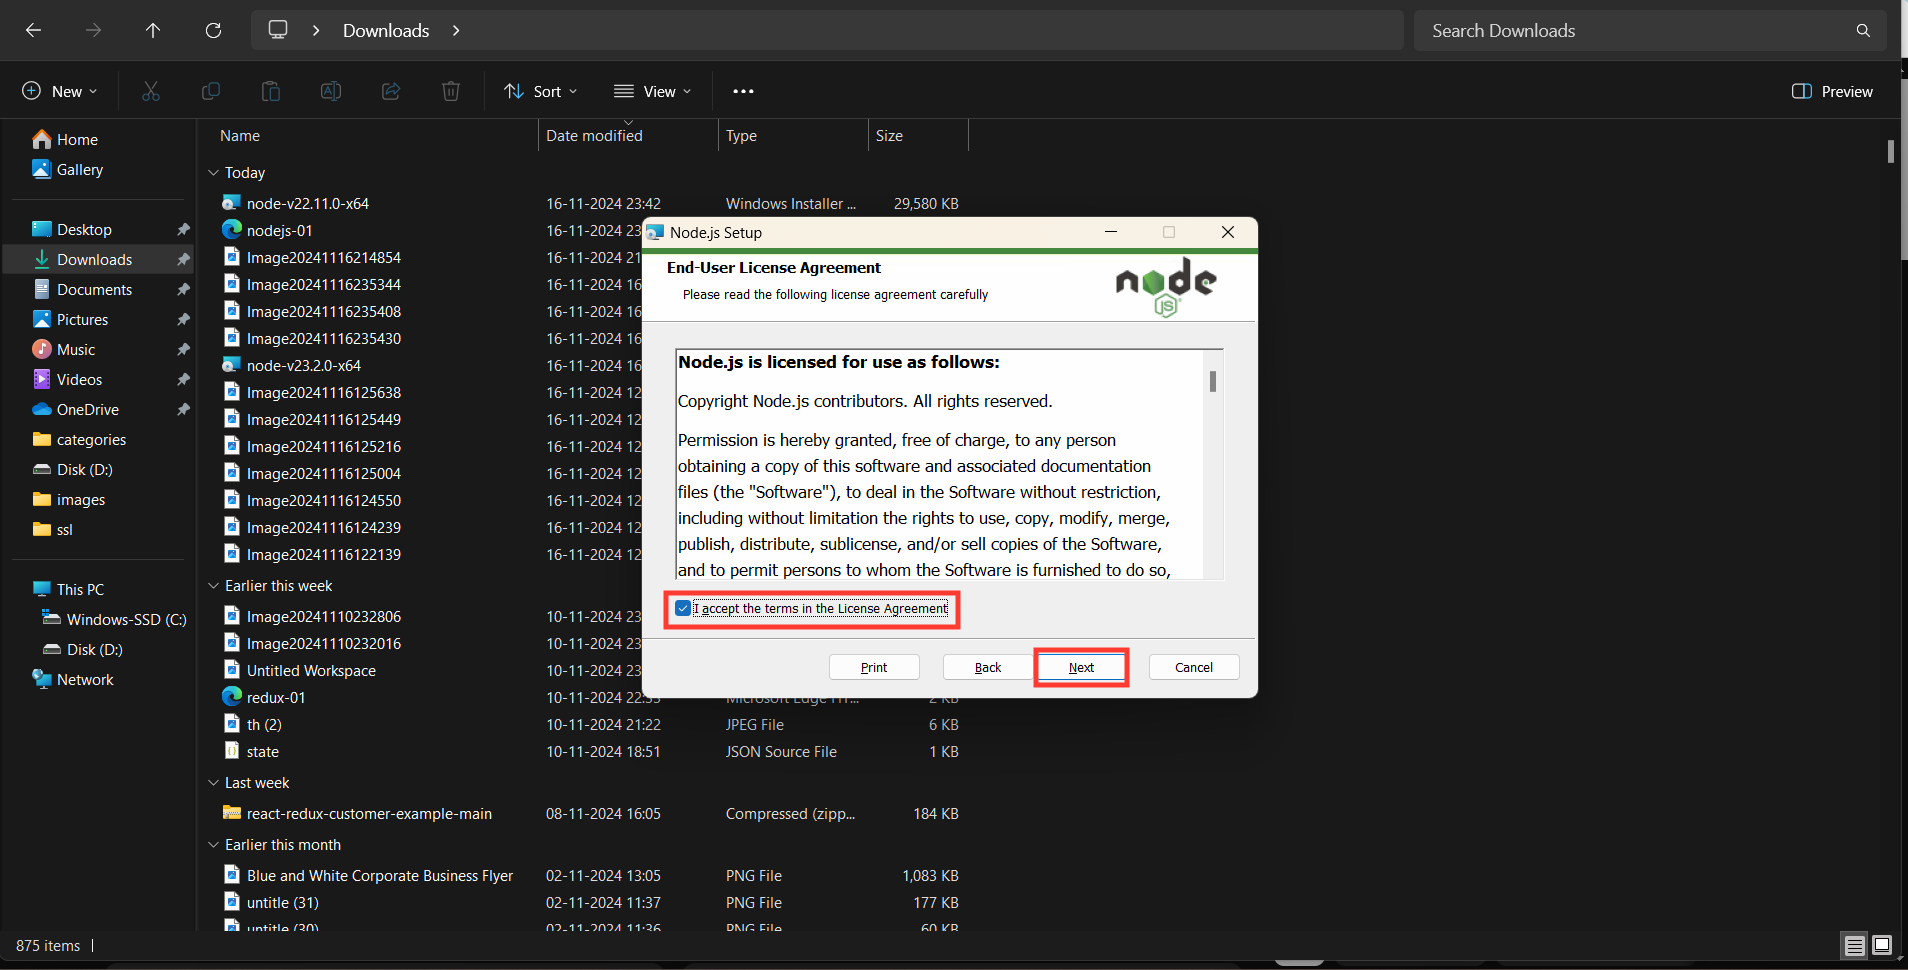Open the ssl folder in sidebar
Image resolution: width=1908 pixels, height=970 pixels.
pyautogui.click(x=64, y=529)
